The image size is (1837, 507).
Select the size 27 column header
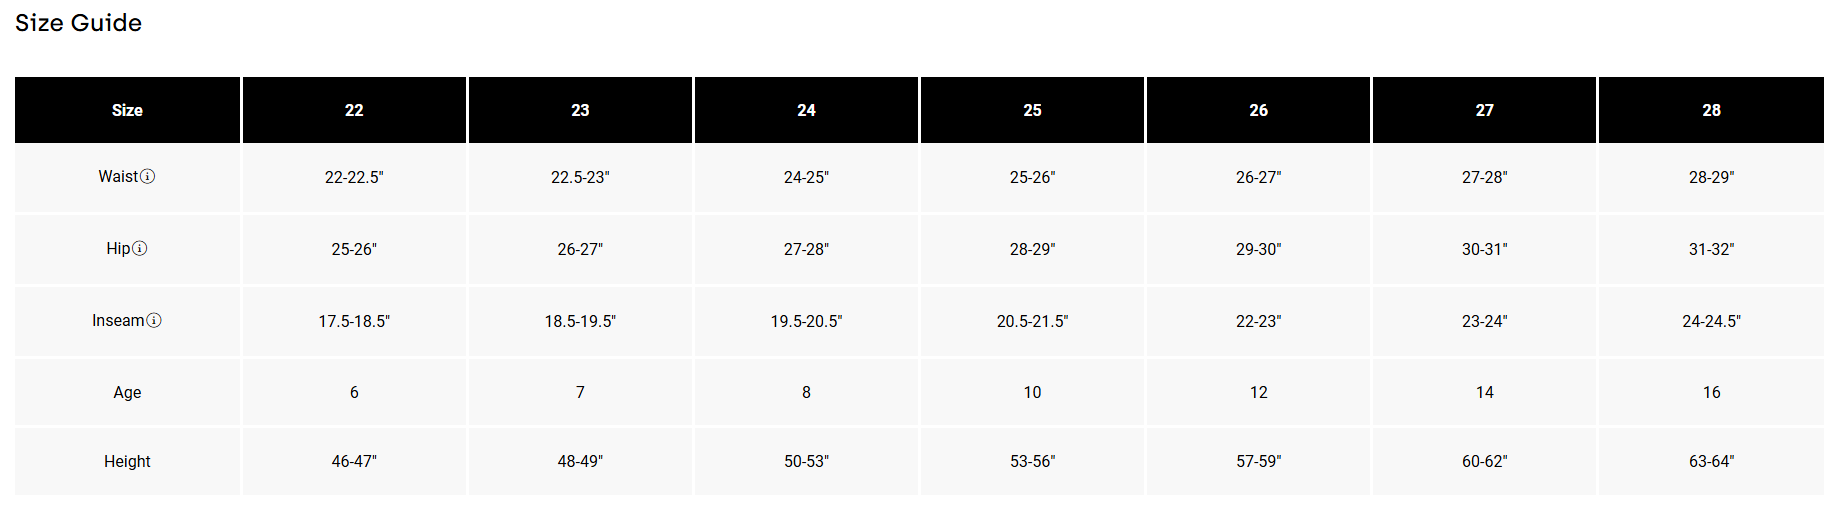click(1484, 110)
